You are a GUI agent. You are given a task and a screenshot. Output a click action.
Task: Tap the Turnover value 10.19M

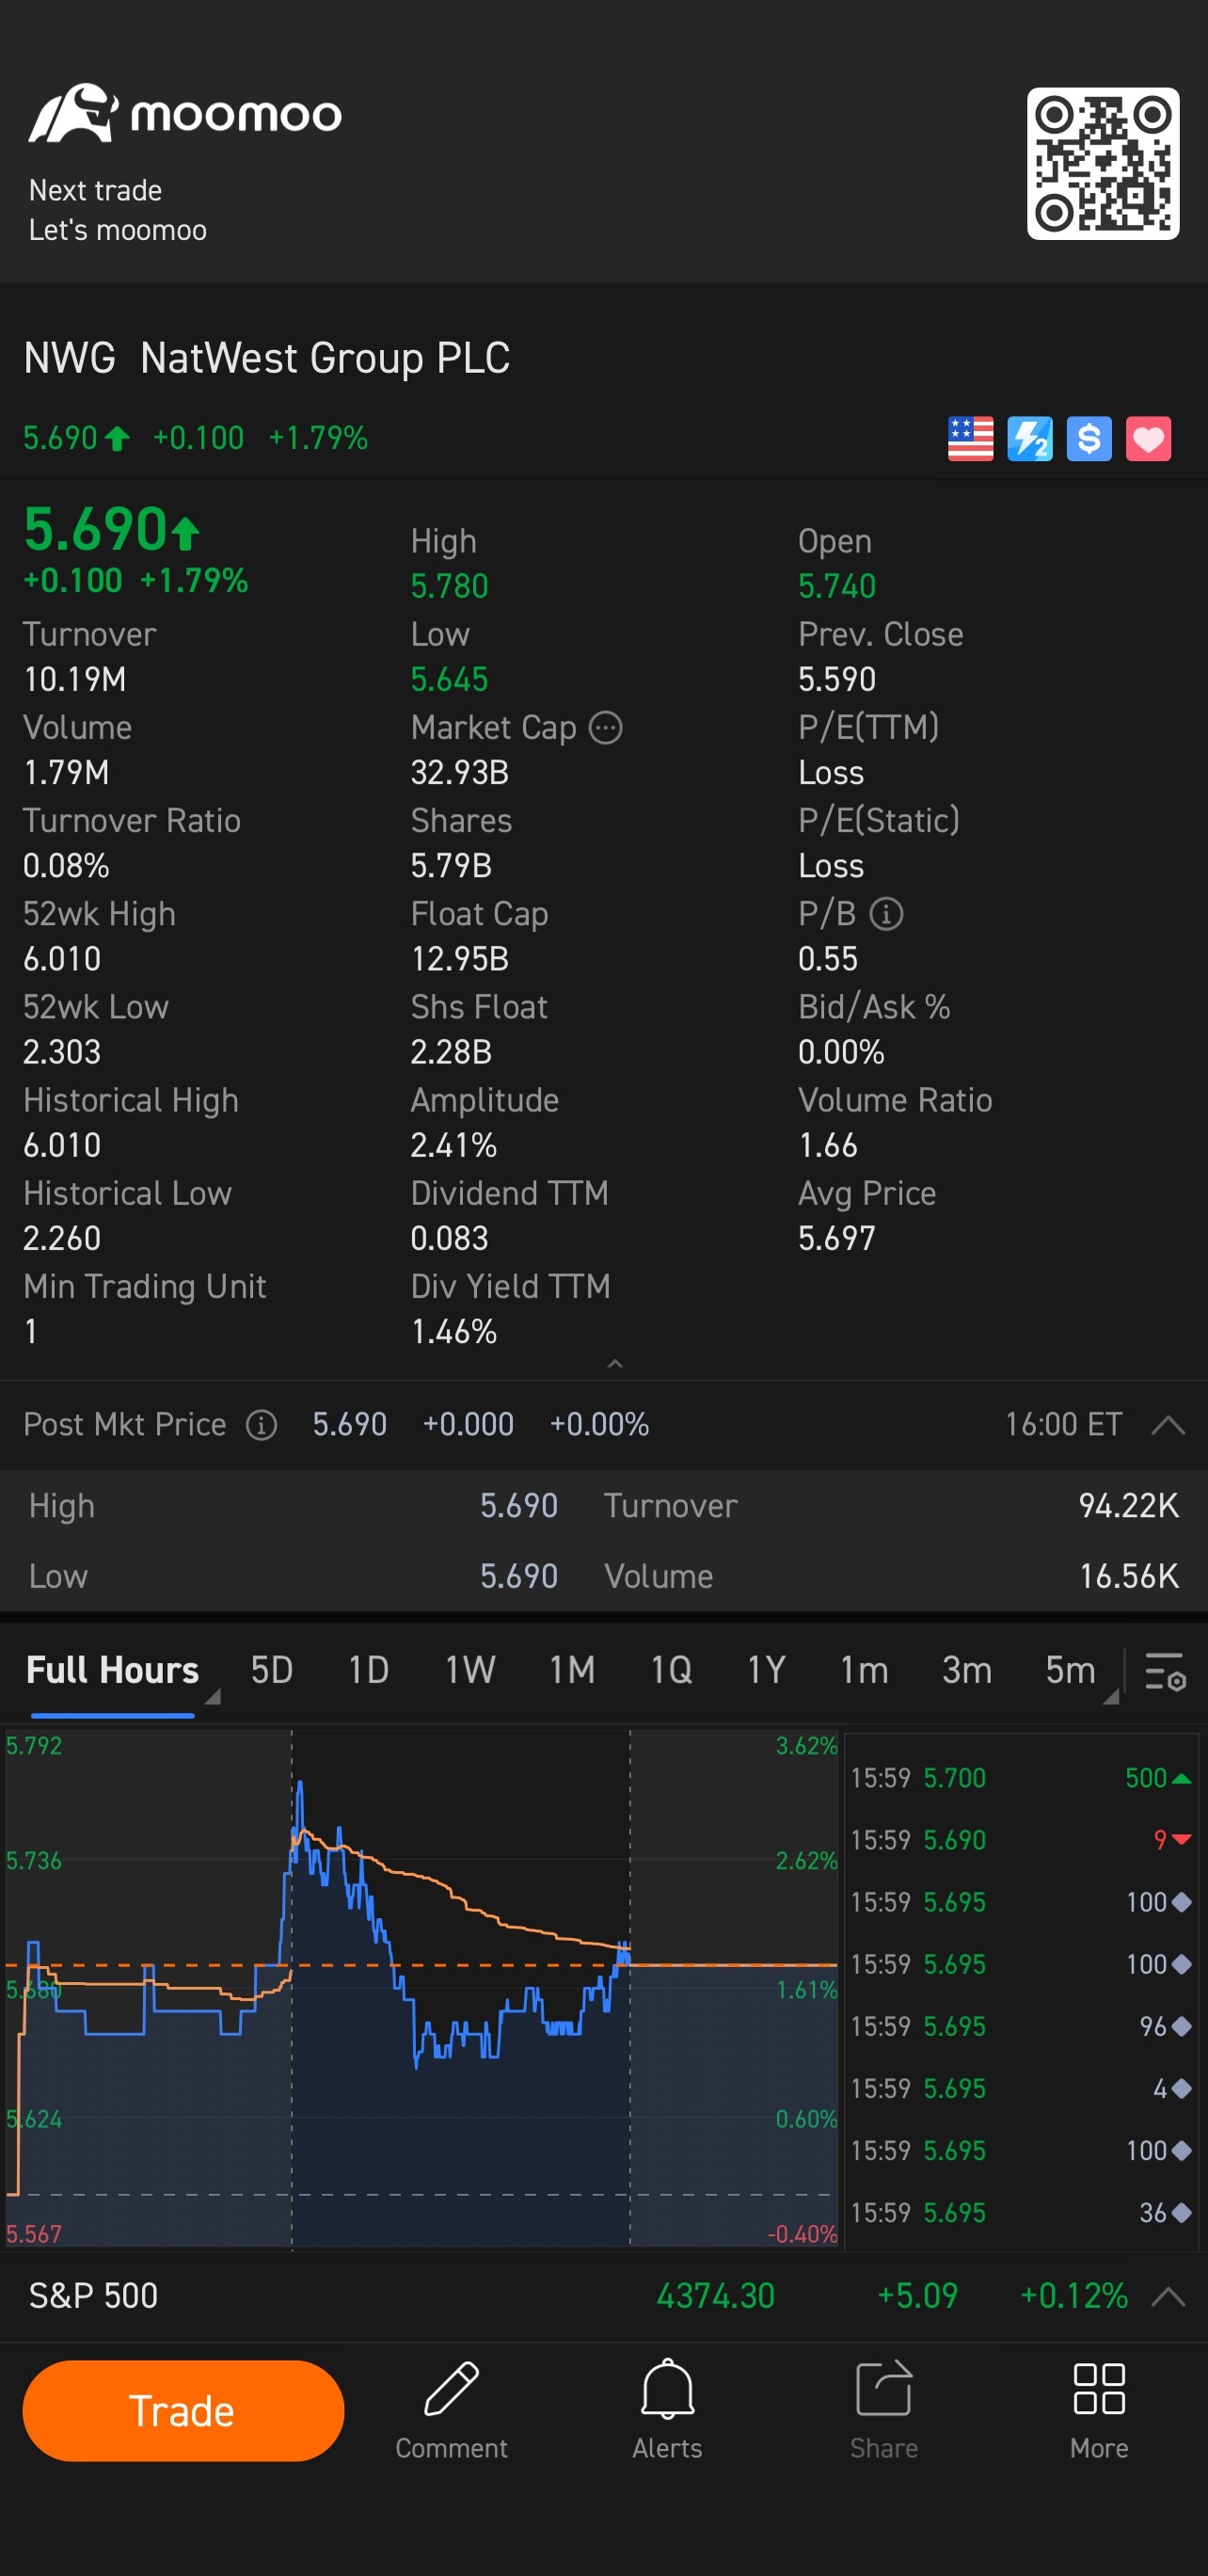pos(74,680)
